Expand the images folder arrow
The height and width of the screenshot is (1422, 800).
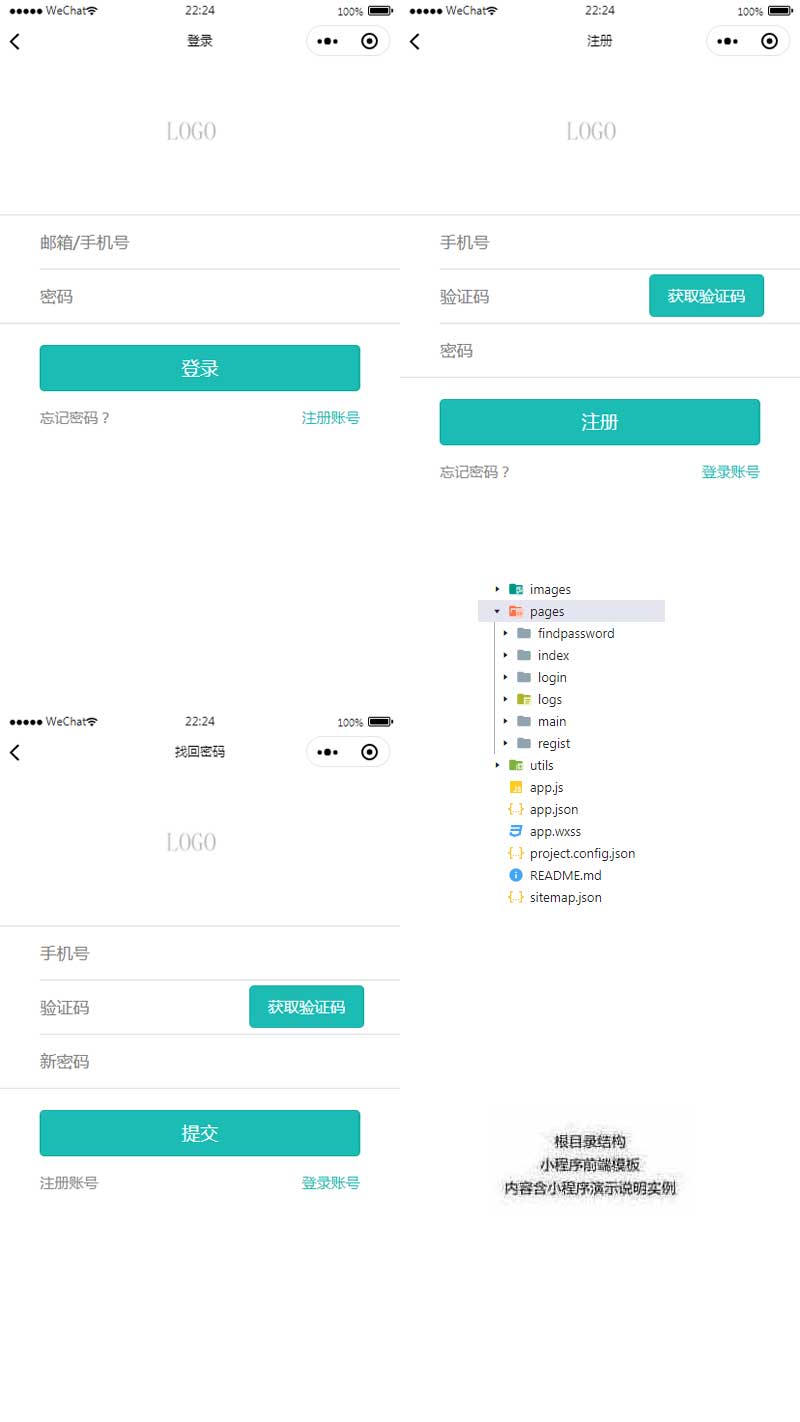coord(497,589)
